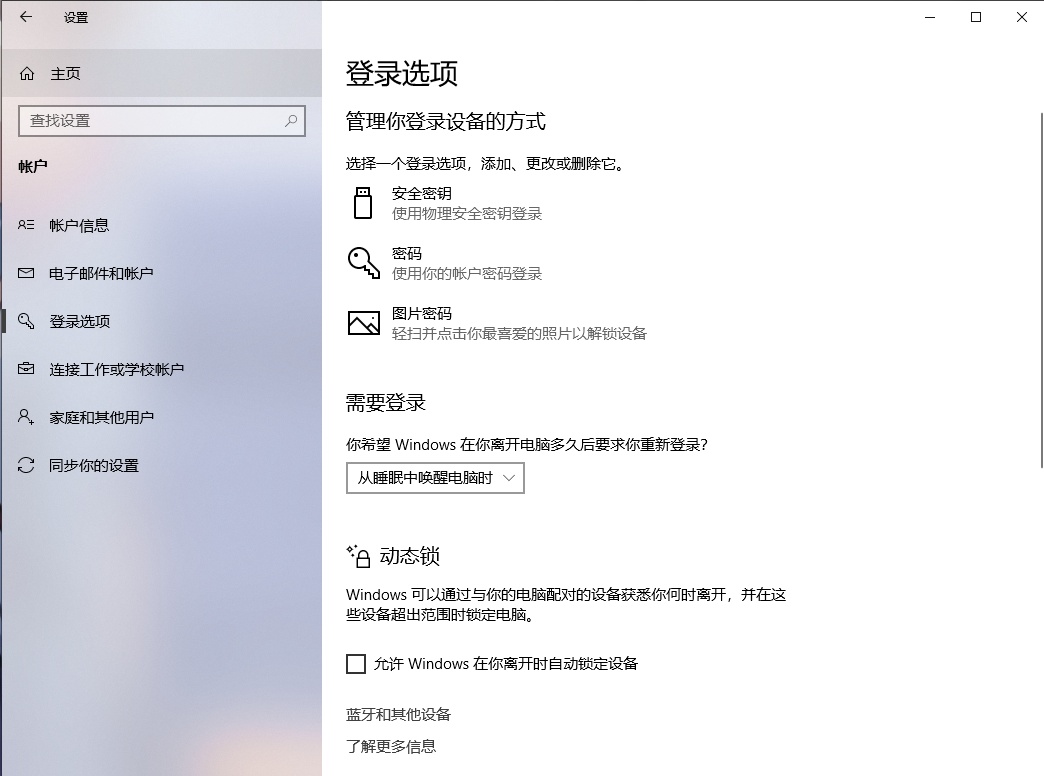The image size is (1044, 776).
Task: Click the 查找设置 search field
Action: 162,121
